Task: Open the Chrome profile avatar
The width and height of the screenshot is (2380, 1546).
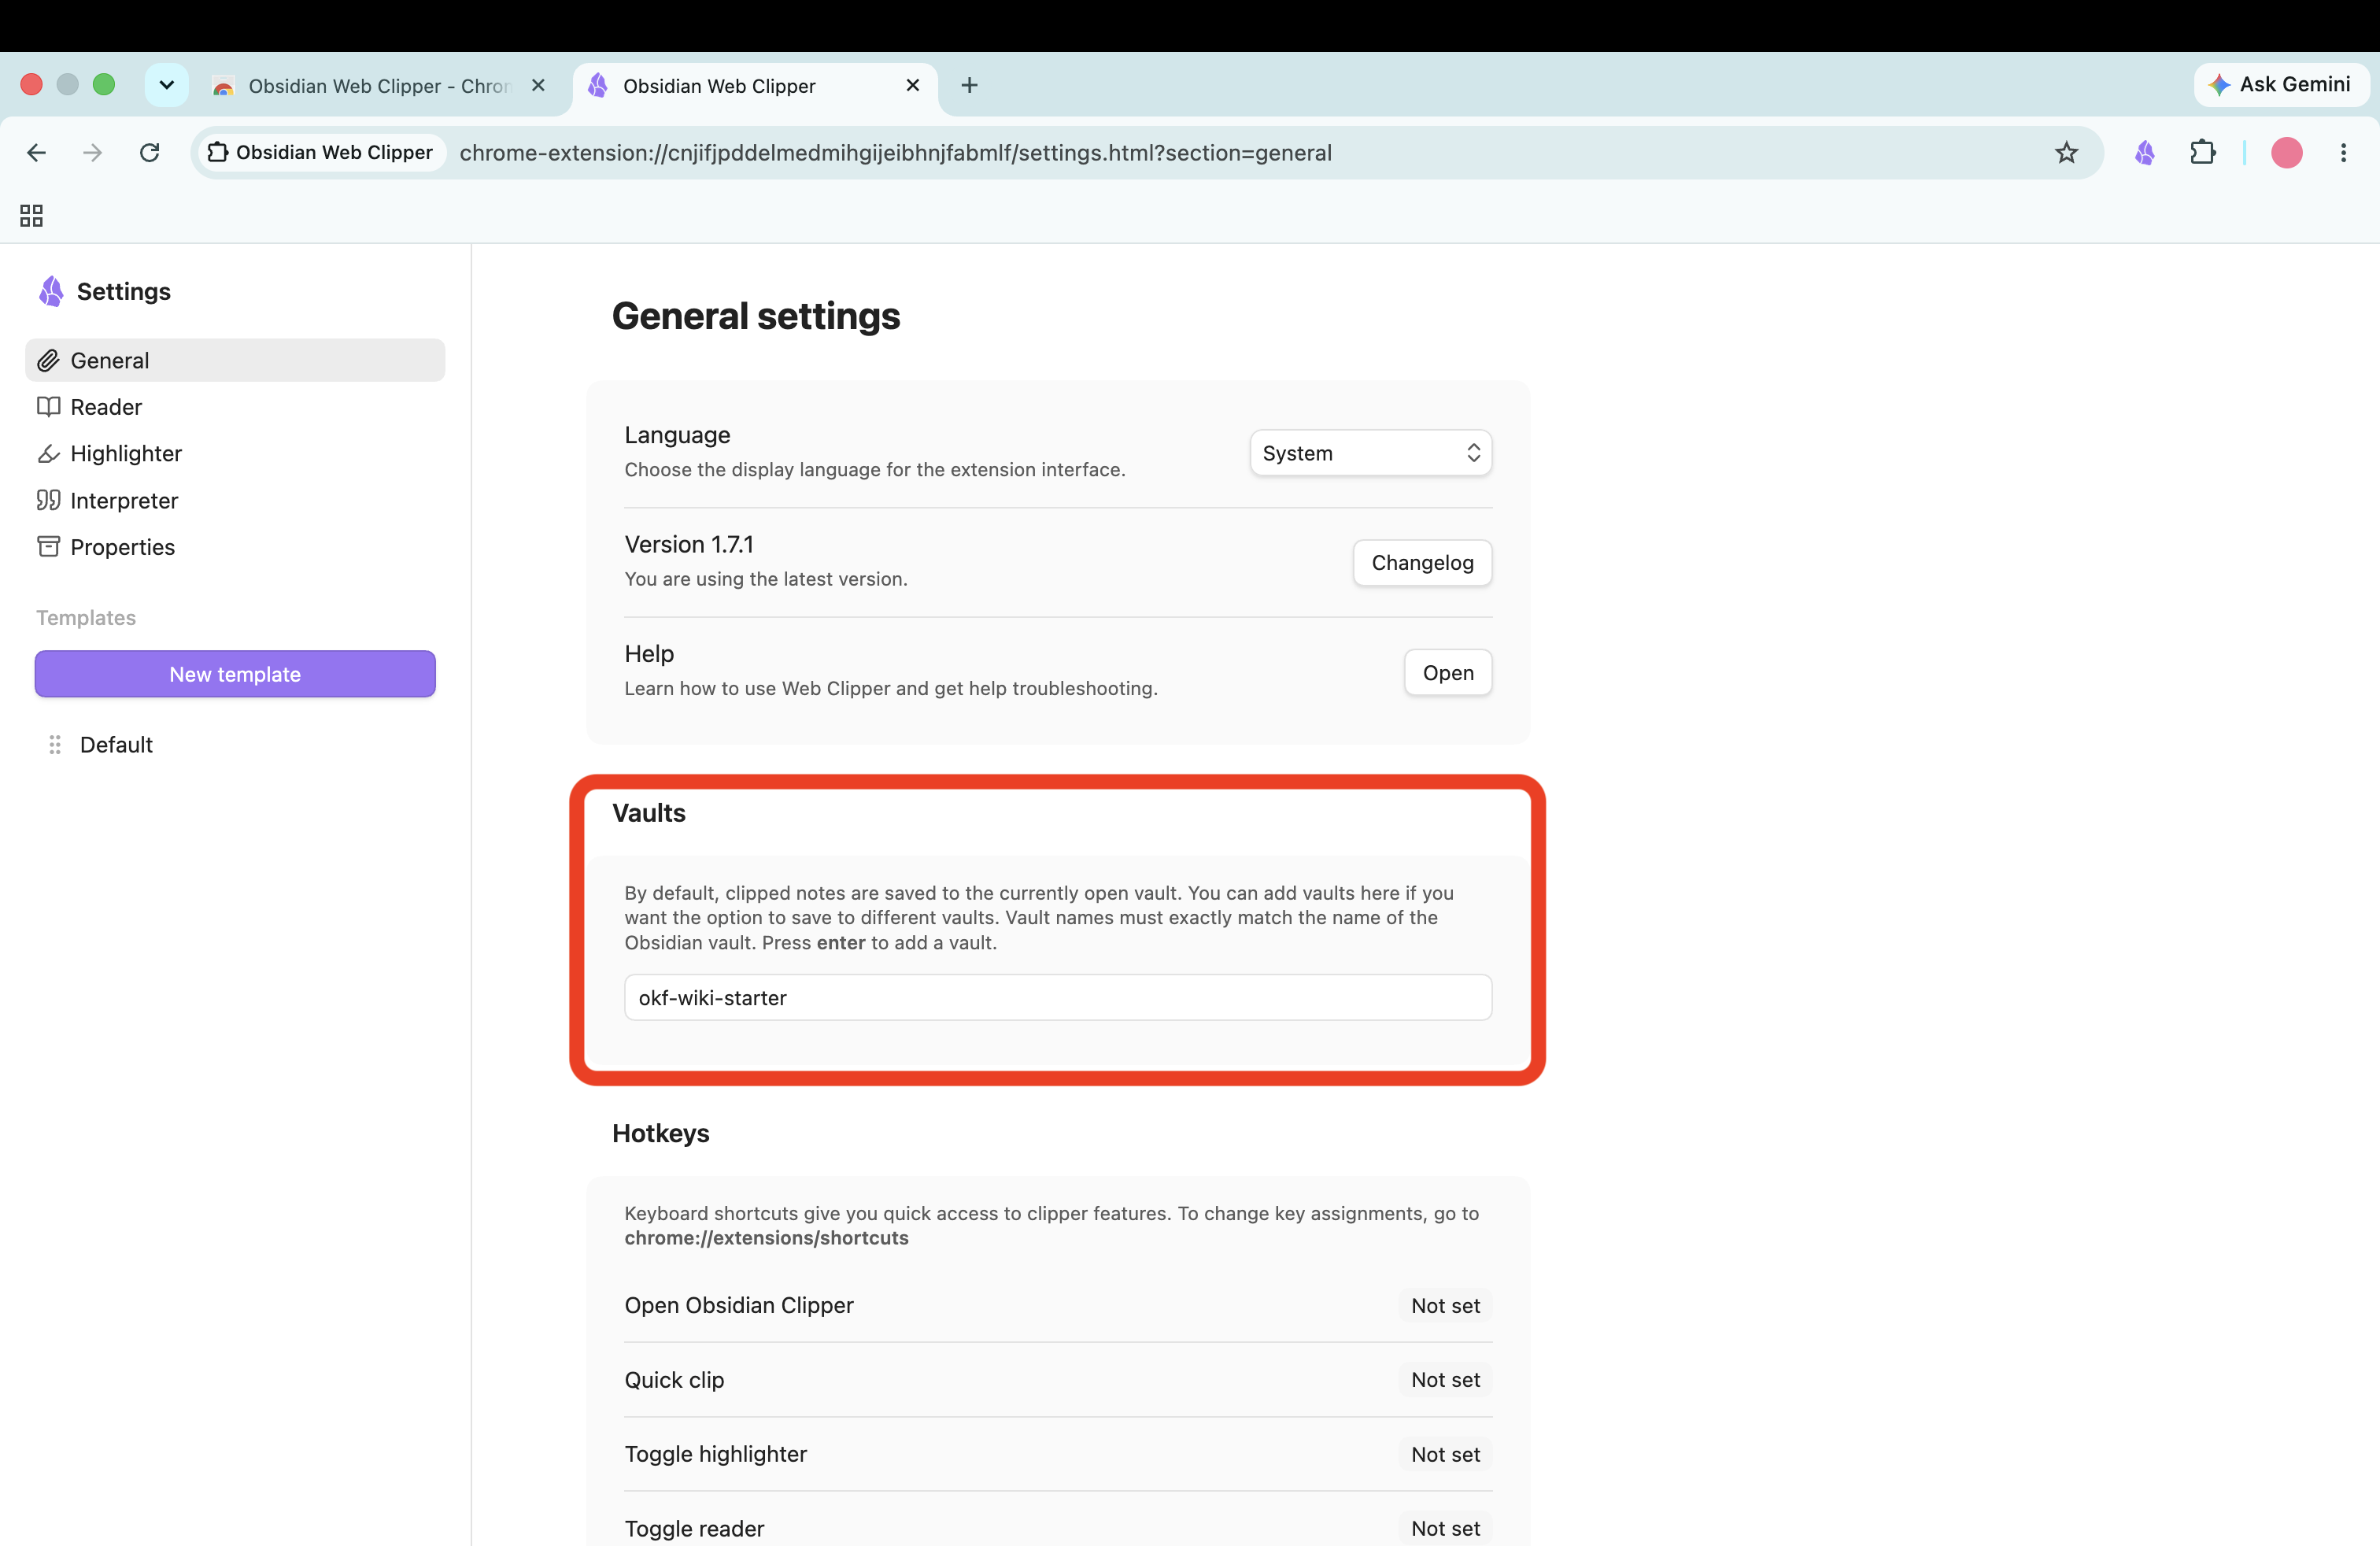Action: [x=2287, y=153]
